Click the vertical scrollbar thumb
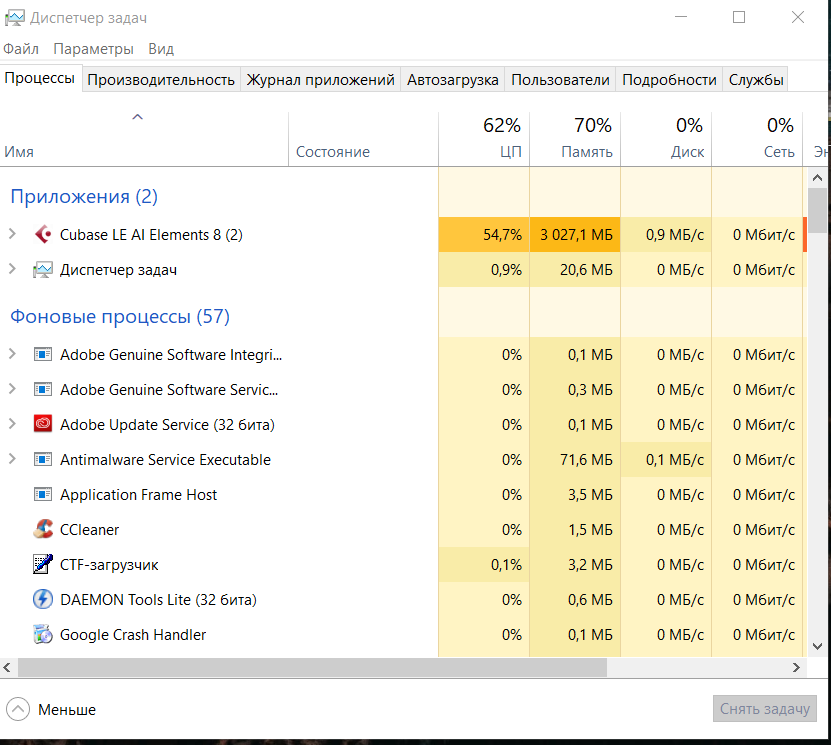The image size is (831, 745). (817, 210)
